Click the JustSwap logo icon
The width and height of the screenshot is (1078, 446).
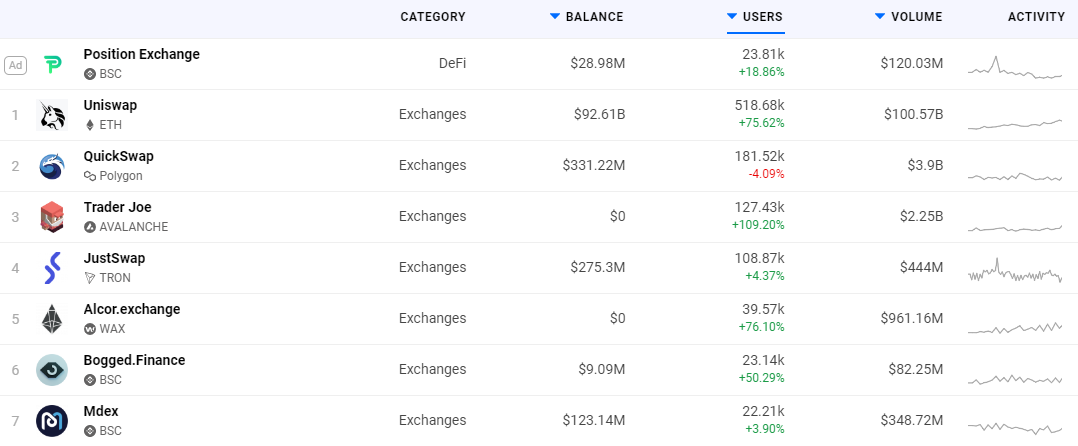[x=52, y=268]
